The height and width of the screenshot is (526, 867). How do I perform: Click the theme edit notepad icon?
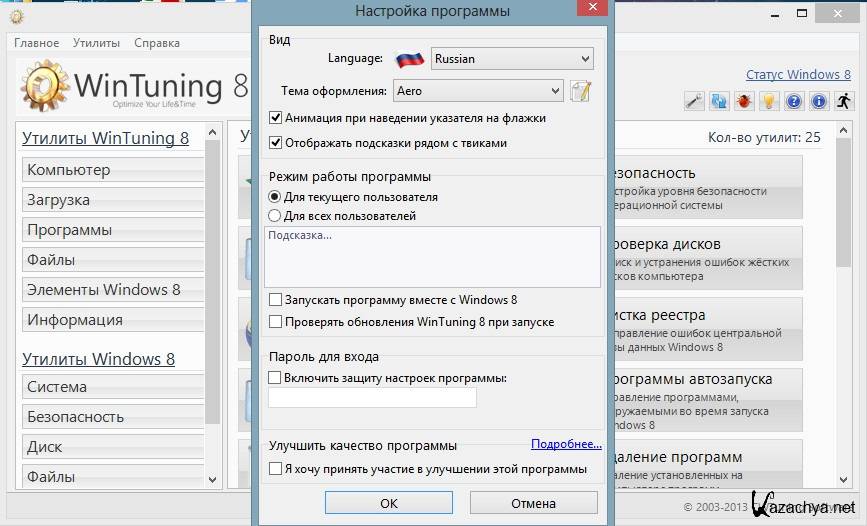[x=581, y=91]
